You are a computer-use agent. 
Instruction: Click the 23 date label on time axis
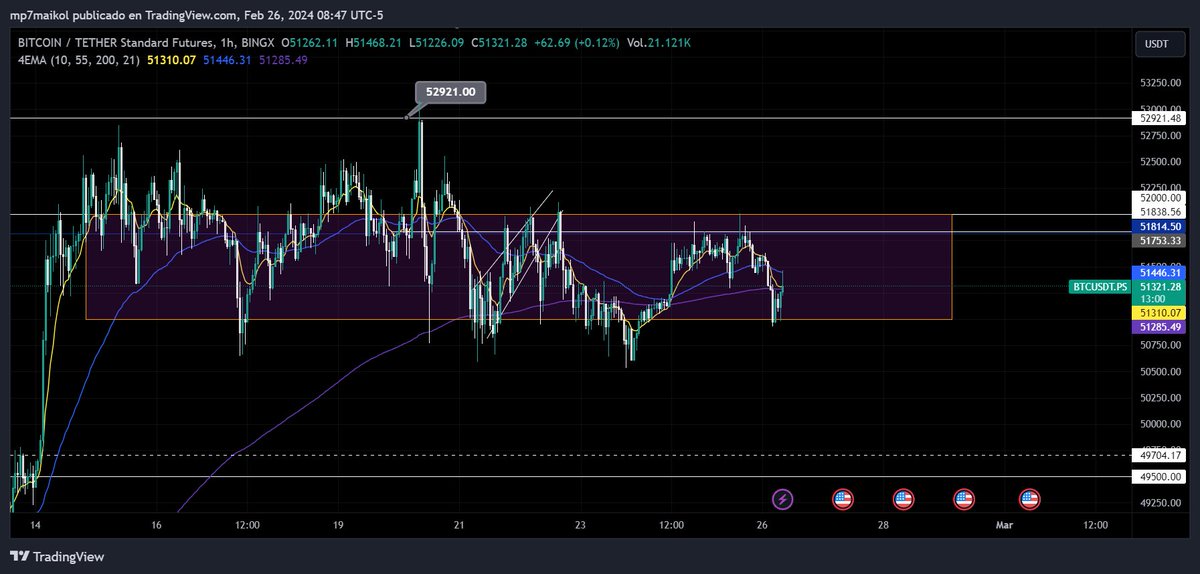pyautogui.click(x=581, y=525)
